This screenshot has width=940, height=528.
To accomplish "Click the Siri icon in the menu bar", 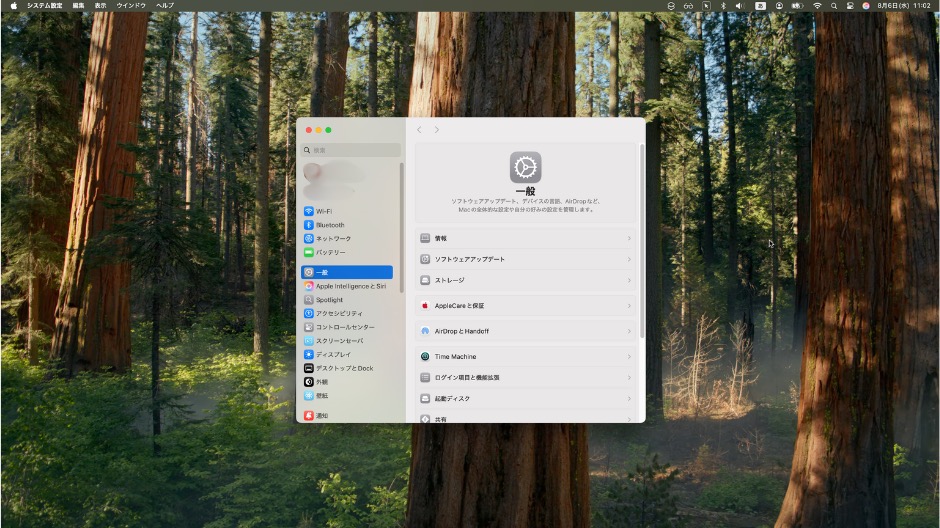I will 866,5.
